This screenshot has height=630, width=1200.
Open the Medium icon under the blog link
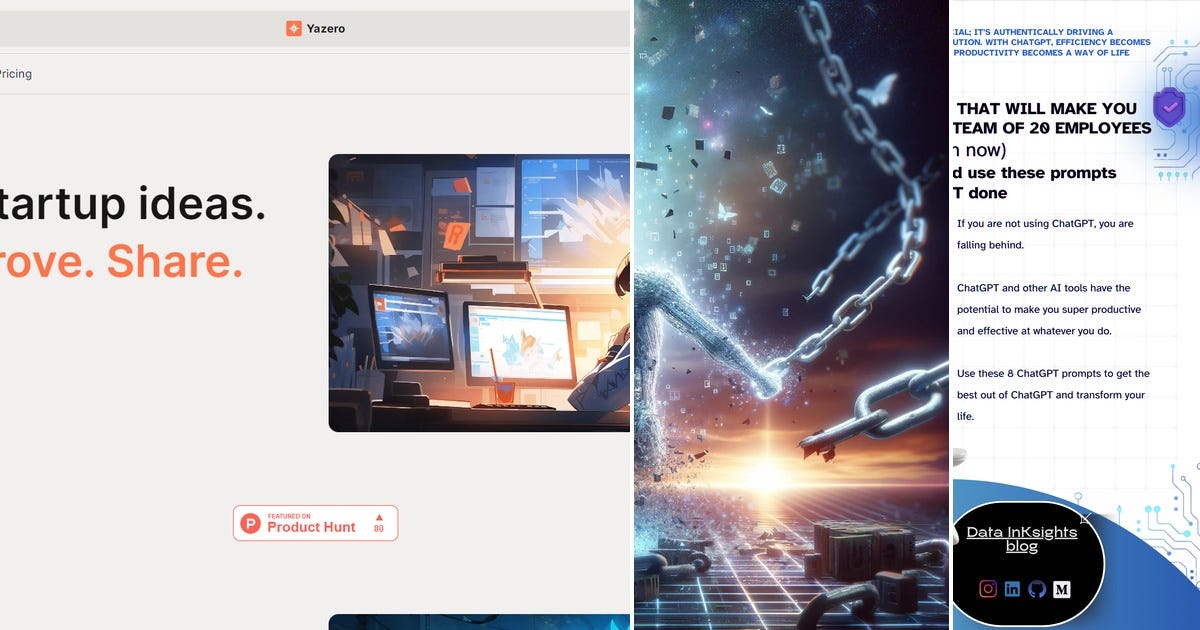pos(1062,589)
